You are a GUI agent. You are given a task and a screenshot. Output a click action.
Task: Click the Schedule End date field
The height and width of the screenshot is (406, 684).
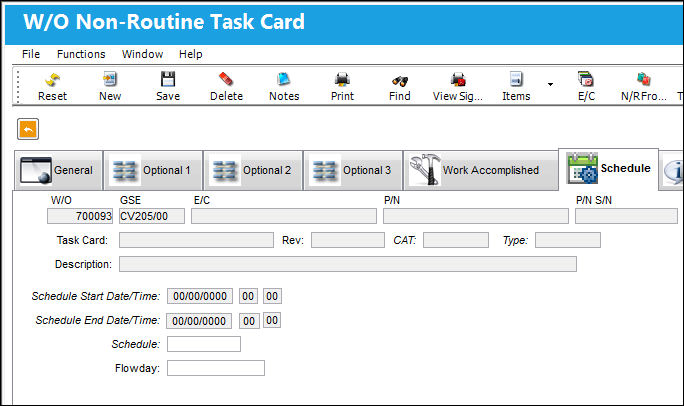(x=199, y=321)
